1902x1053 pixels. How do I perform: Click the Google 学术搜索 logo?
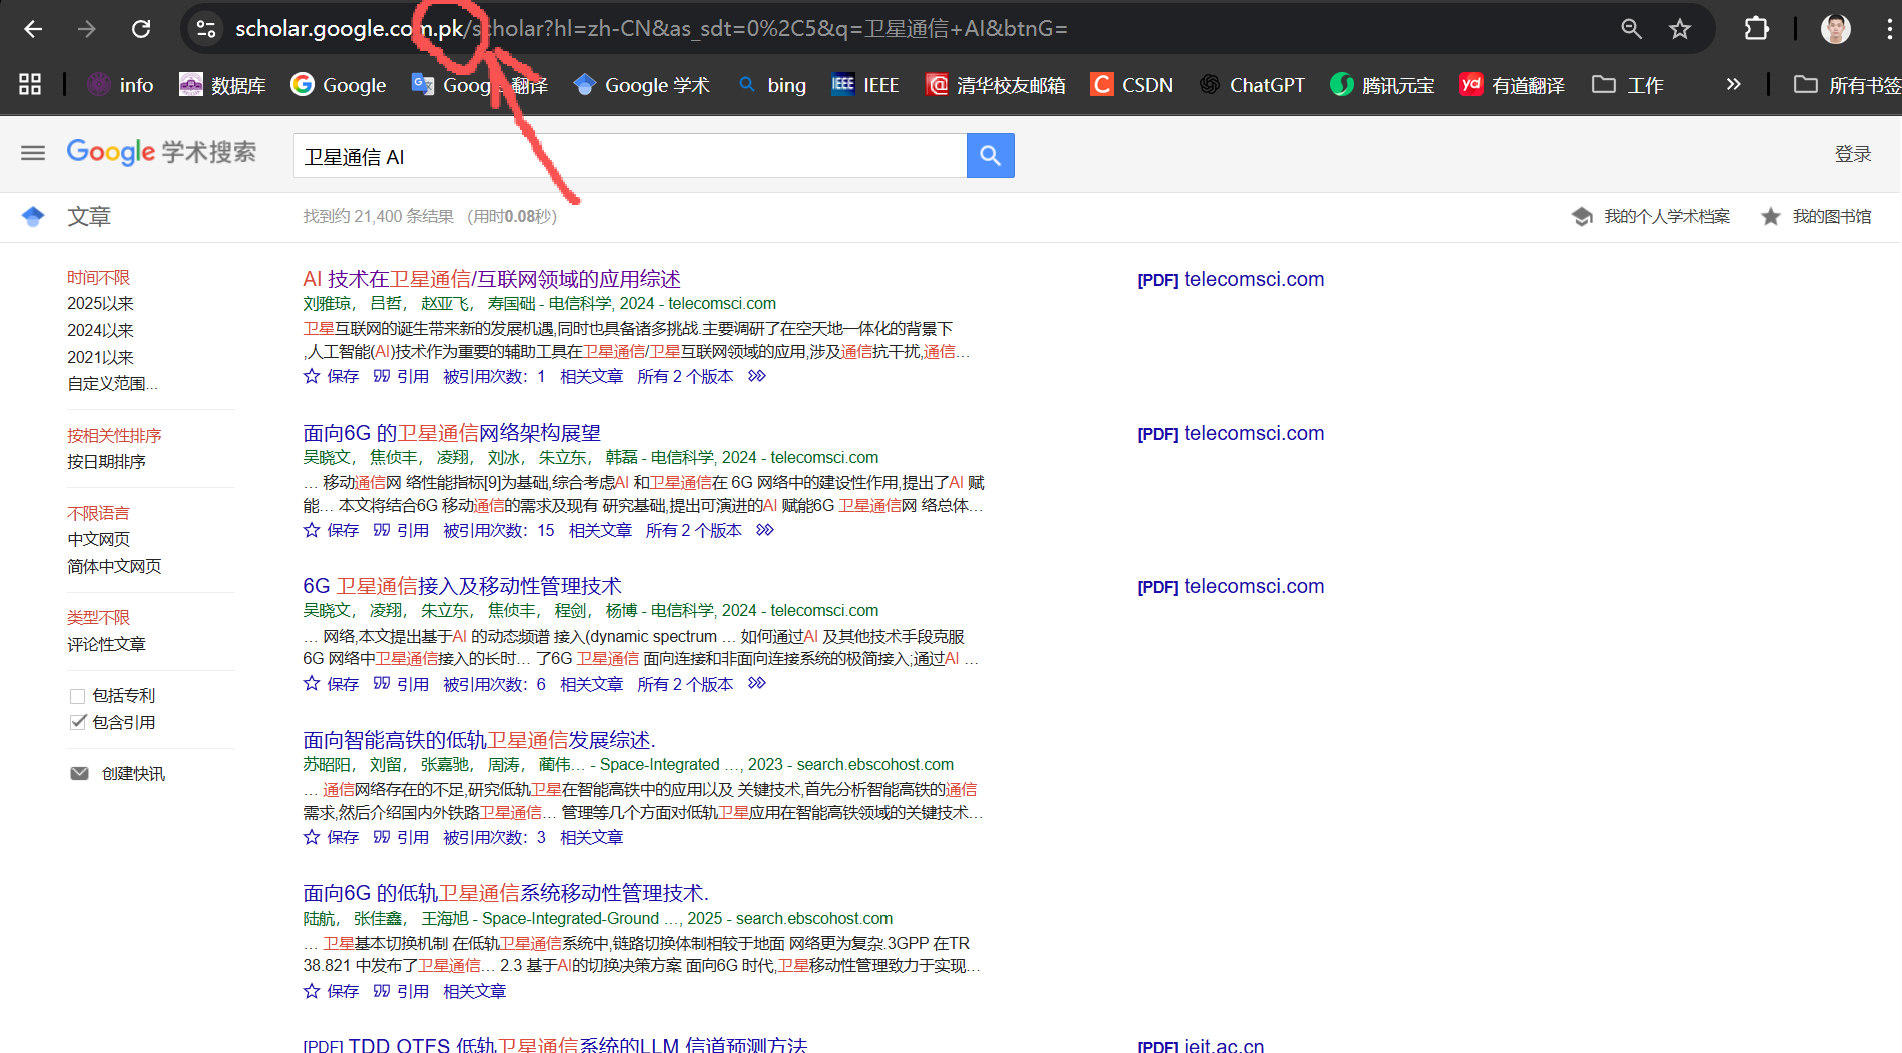(161, 152)
